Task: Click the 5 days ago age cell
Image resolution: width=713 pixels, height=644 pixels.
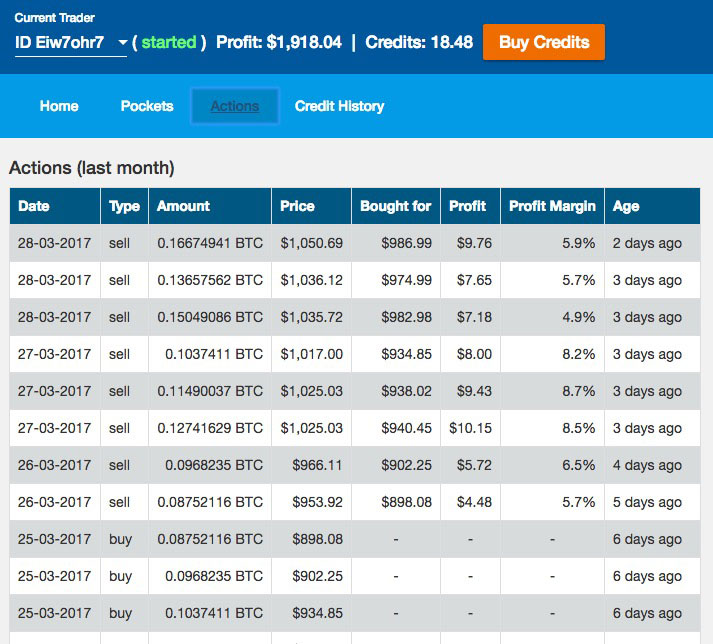Action: click(x=652, y=502)
